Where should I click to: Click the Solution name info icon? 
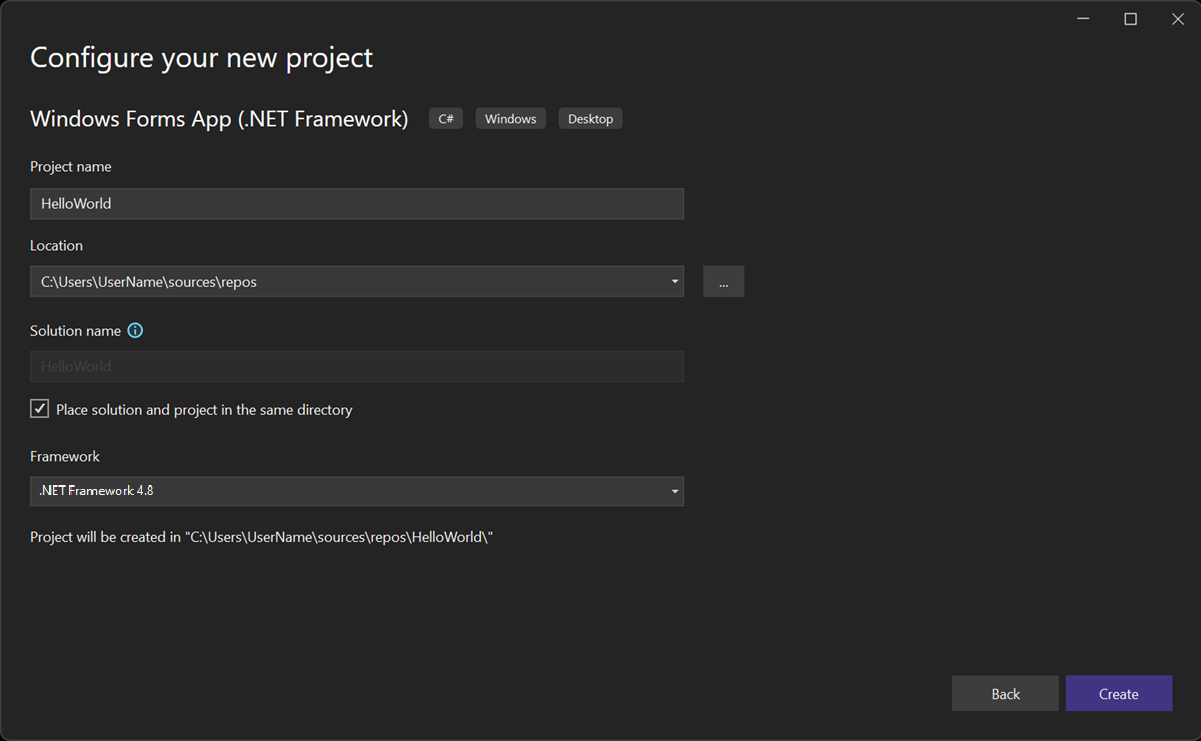[135, 330]
